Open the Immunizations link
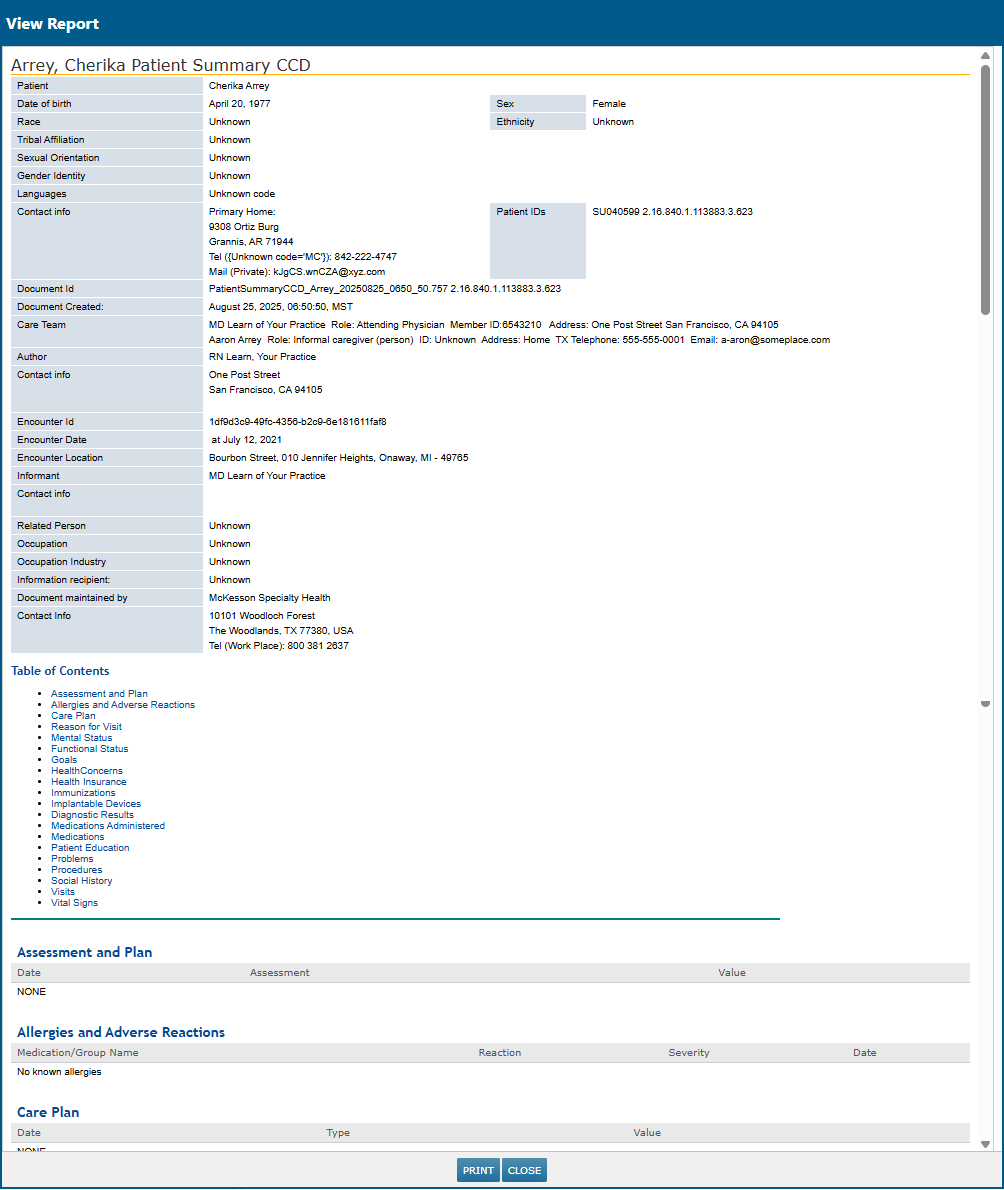 pos(83,792)
